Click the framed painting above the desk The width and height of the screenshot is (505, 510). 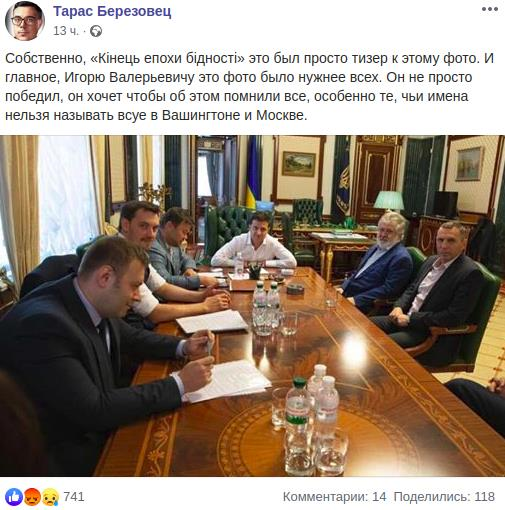(298, 164)
